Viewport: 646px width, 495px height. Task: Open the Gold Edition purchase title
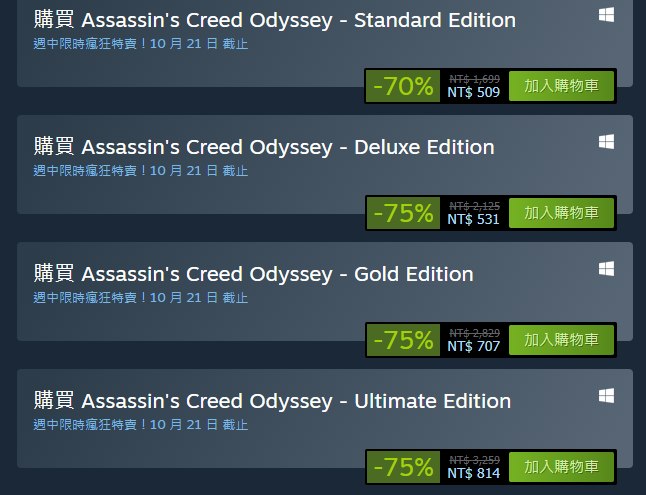254,274
